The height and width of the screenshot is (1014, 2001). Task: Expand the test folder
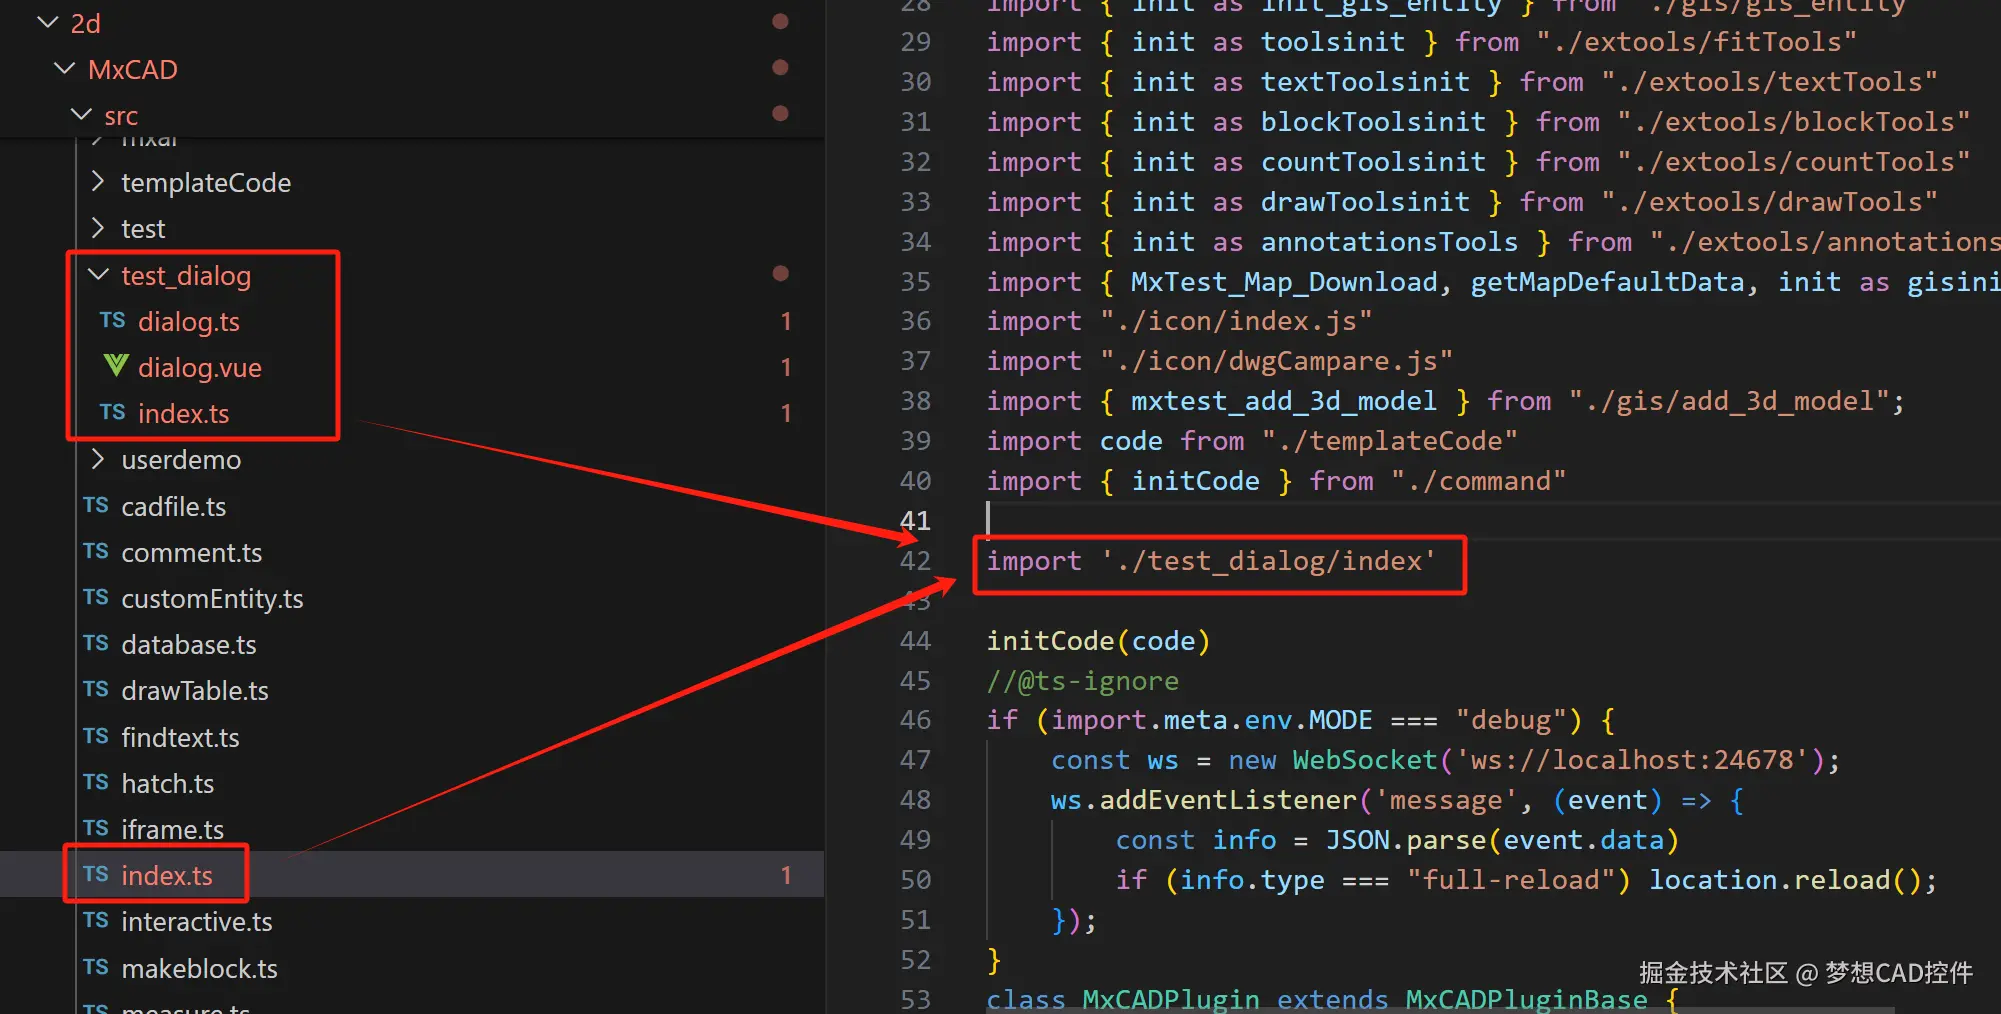coord(97,228)
